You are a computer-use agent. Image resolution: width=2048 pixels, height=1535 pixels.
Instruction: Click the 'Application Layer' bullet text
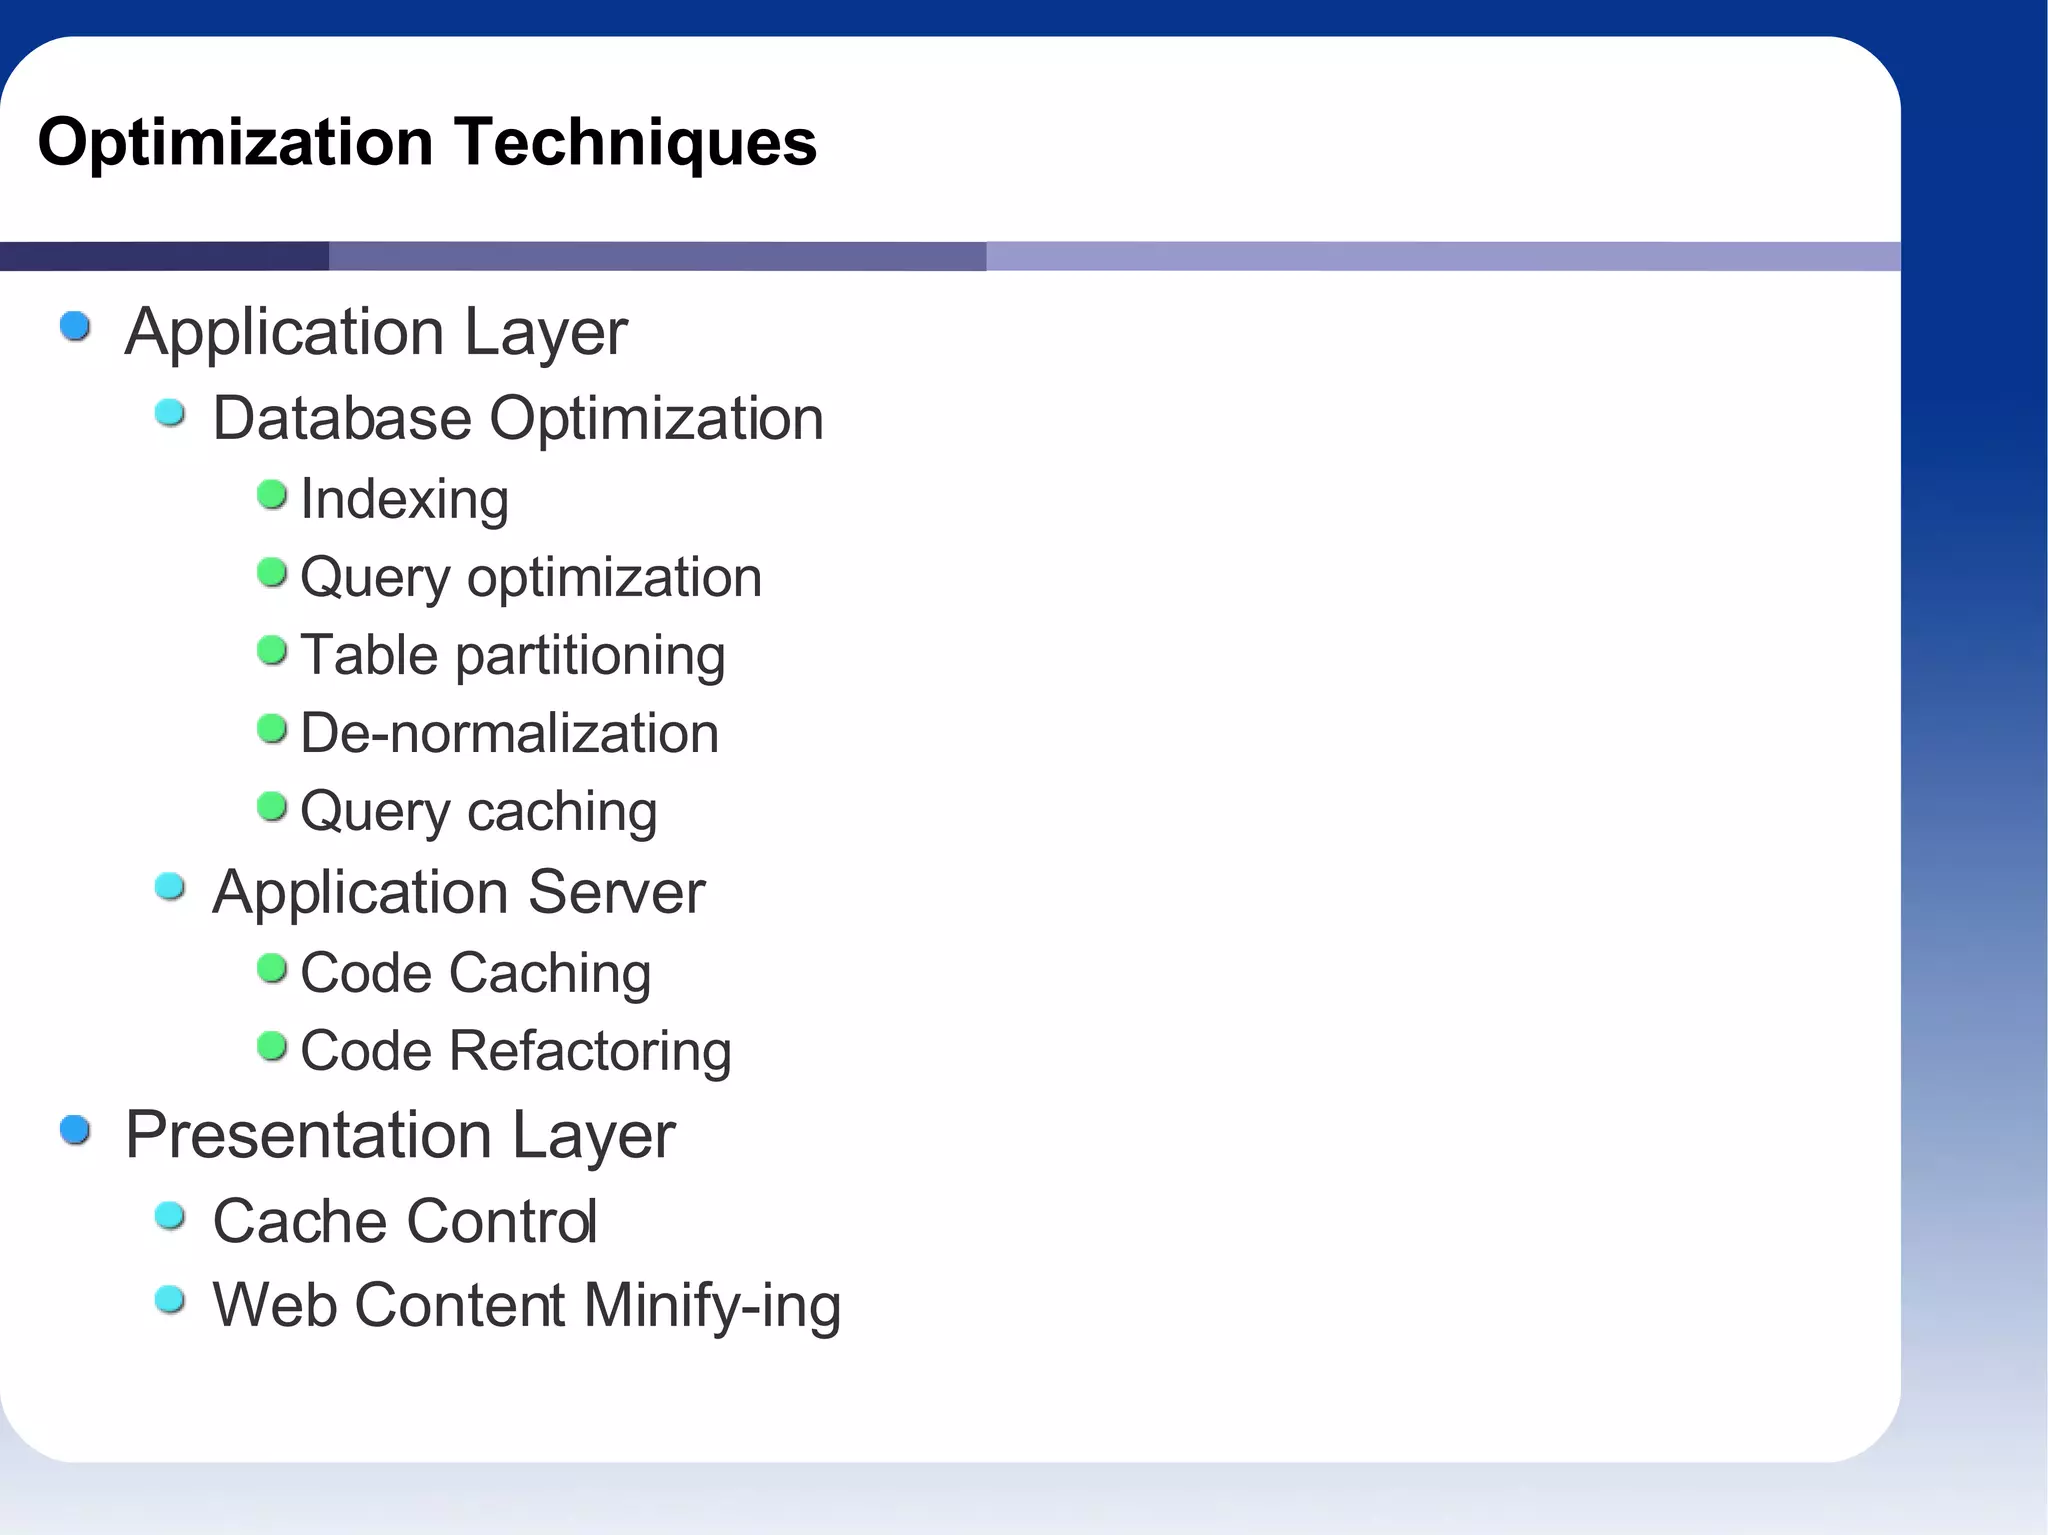(376, 333)
